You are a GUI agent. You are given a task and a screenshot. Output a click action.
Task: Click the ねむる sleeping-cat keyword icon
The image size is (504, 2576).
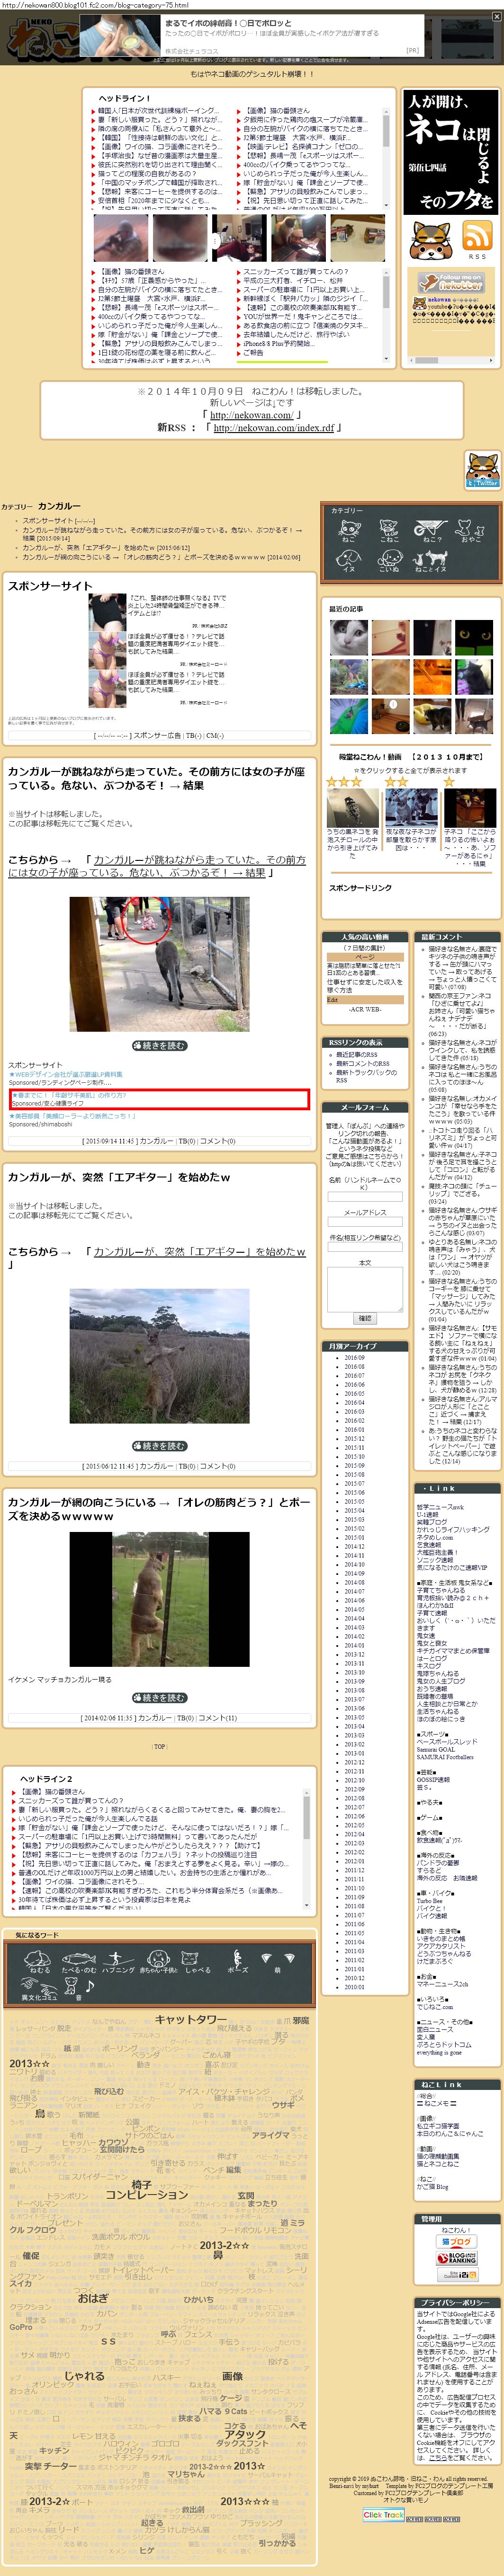(40, 1961)
